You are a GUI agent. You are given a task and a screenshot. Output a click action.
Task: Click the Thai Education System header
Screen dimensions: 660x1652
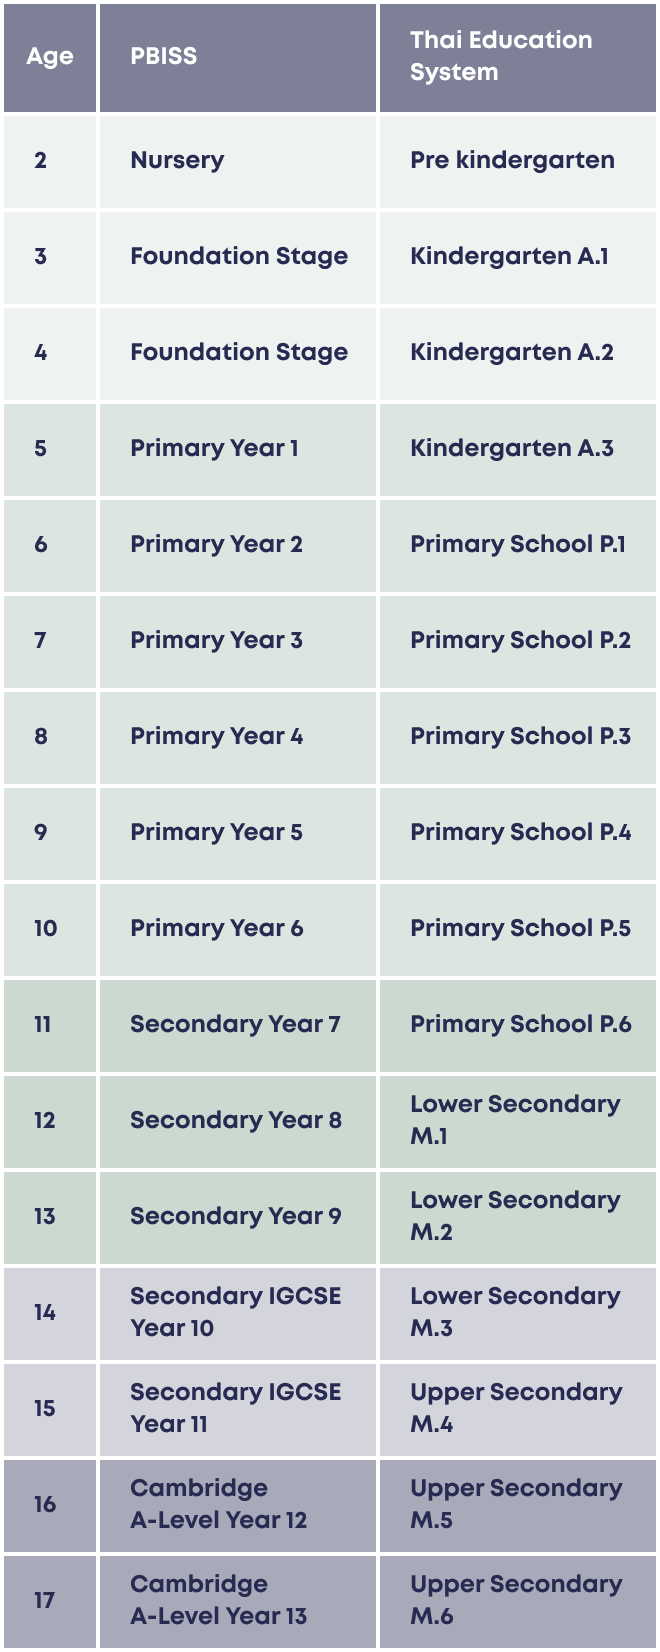tap(501, 56)
